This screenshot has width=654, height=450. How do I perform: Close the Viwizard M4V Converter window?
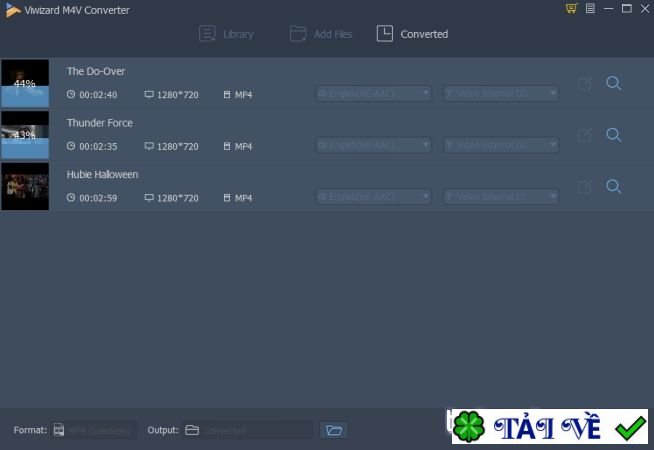[x=645, y=8]
